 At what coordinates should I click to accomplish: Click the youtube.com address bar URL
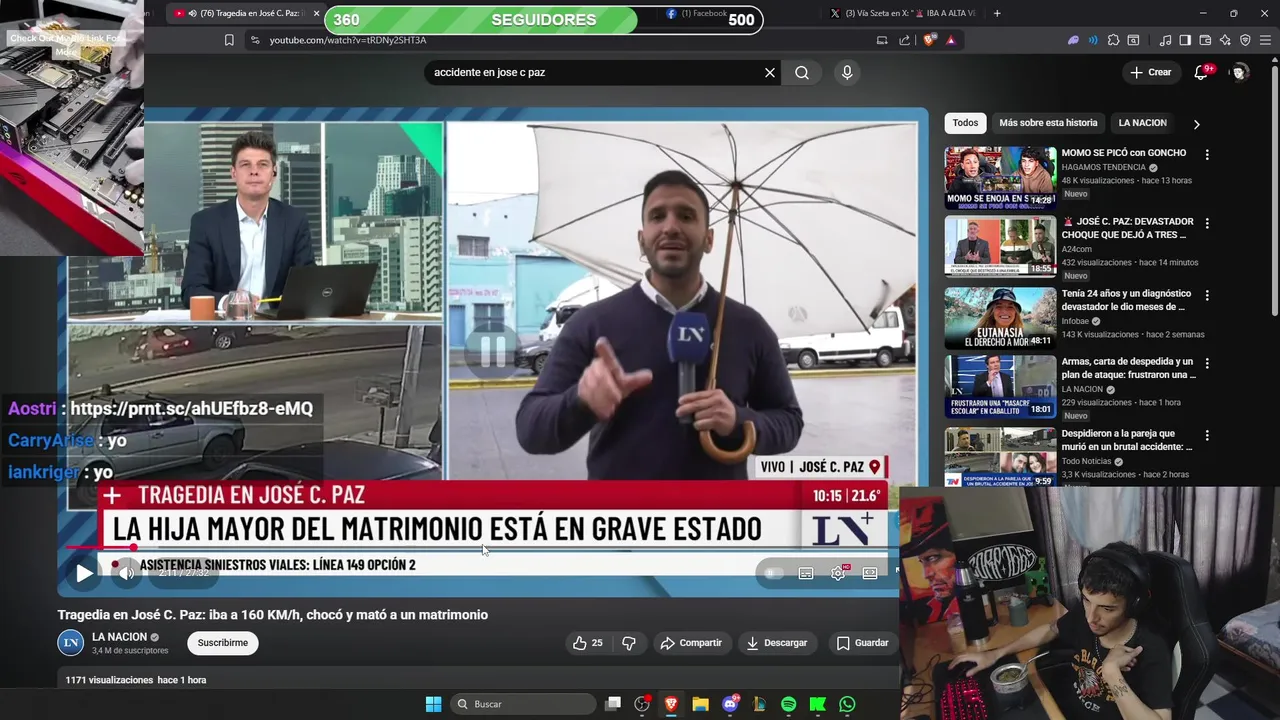pyautogui.click(x=348, y=40)
